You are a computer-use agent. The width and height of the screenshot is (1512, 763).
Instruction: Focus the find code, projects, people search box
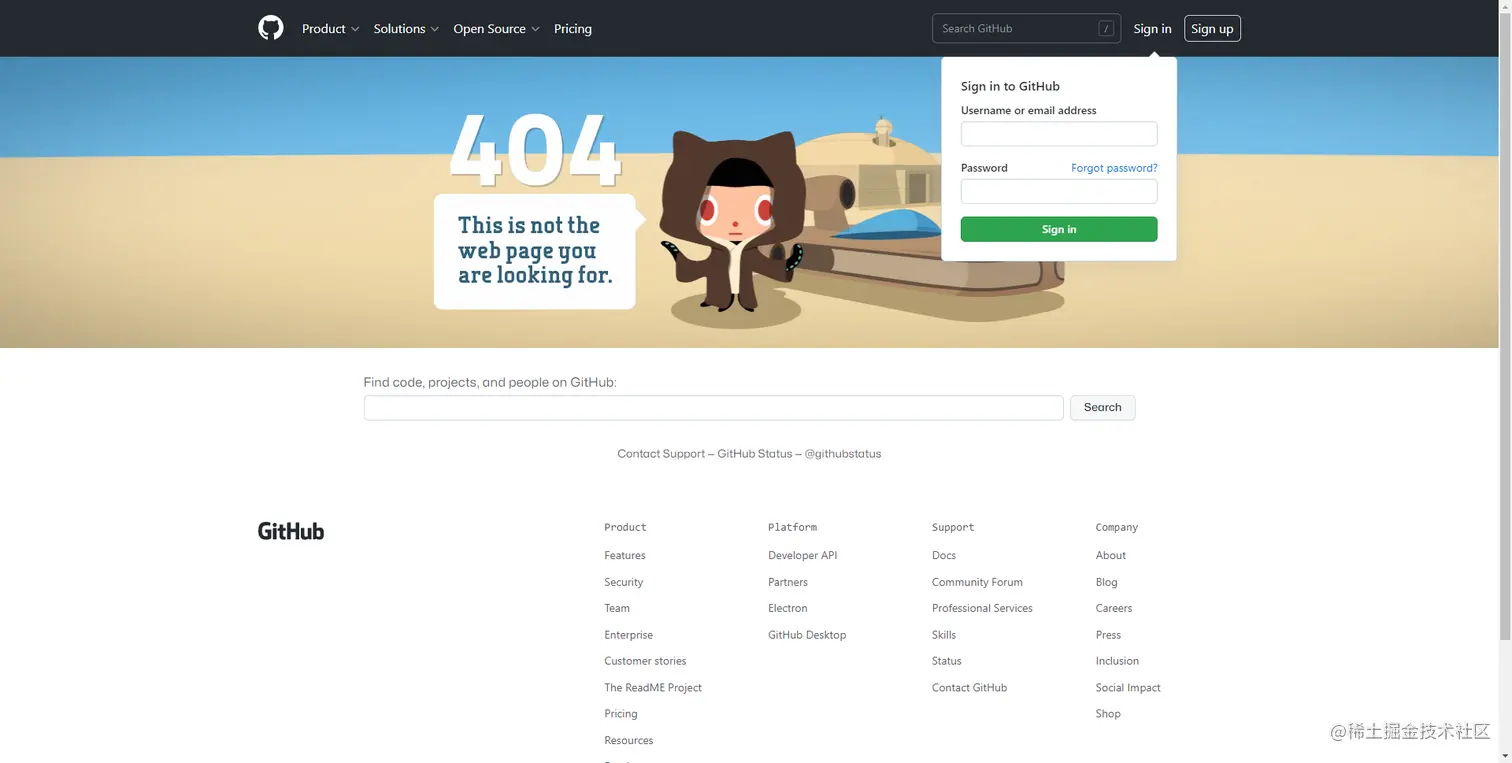click(x=713, y=408)
